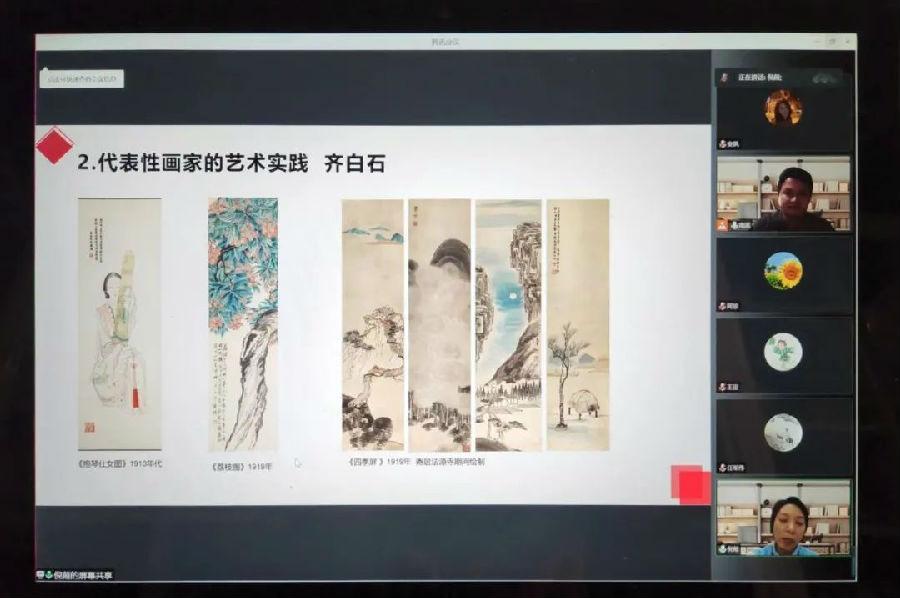The width and height of the screenshot is (900, 598).
Task: Click the red square at slide's bottom right
Action: [690, 484]
